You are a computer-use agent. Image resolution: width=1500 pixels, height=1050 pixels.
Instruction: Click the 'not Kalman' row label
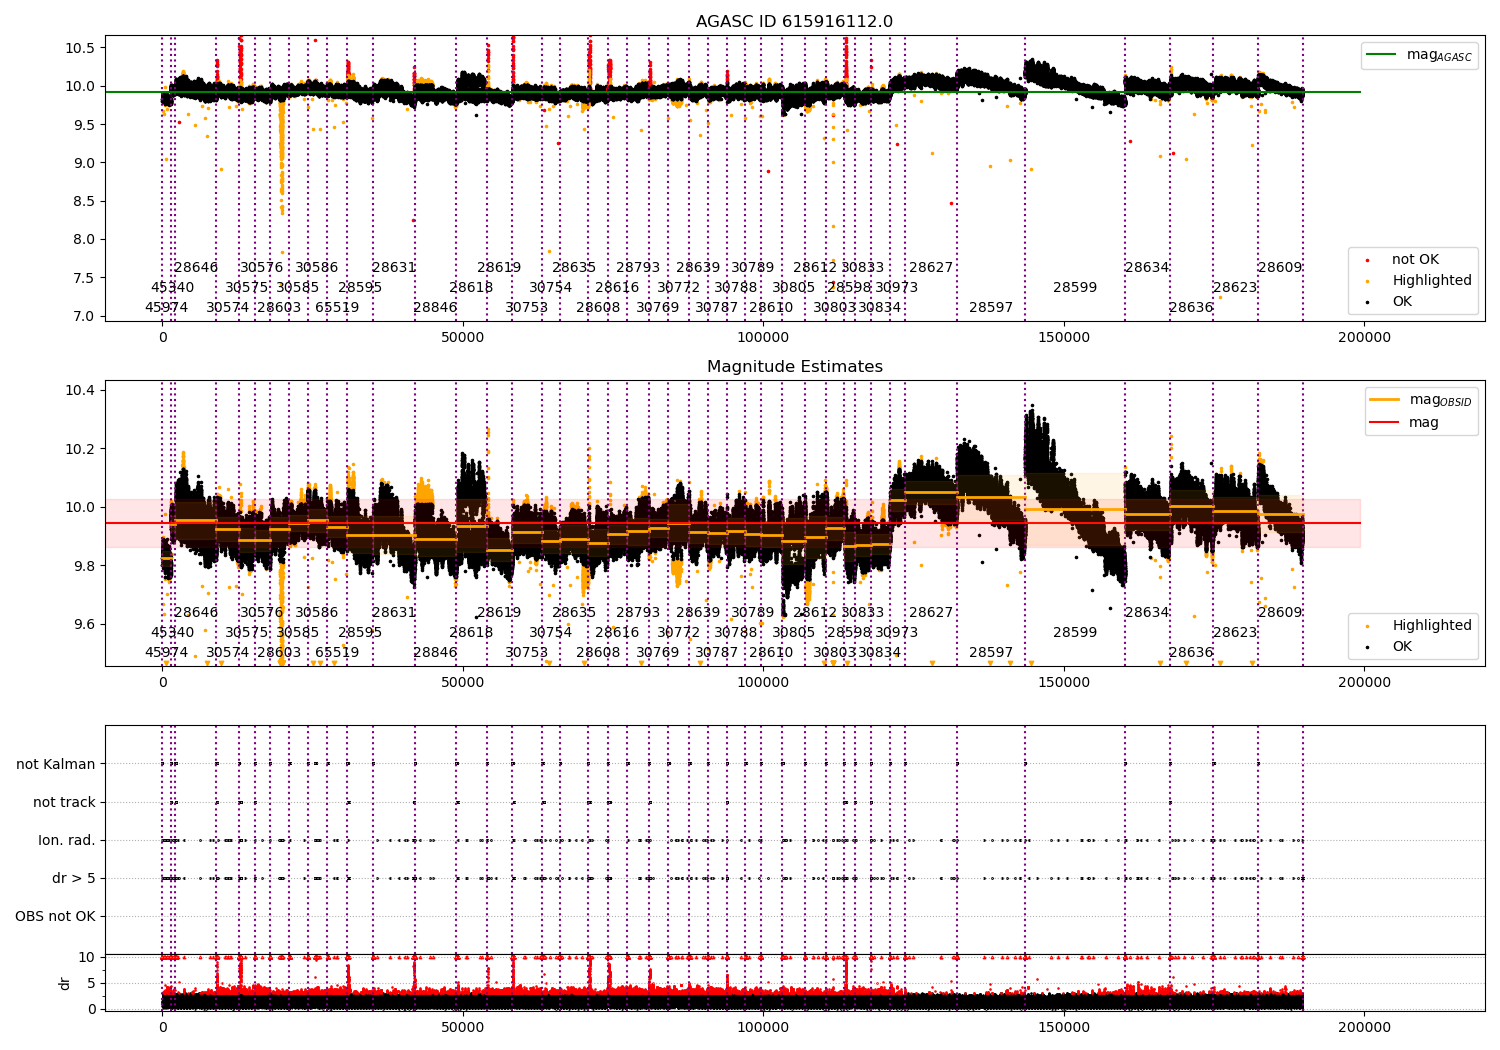(x=56, y=764)
